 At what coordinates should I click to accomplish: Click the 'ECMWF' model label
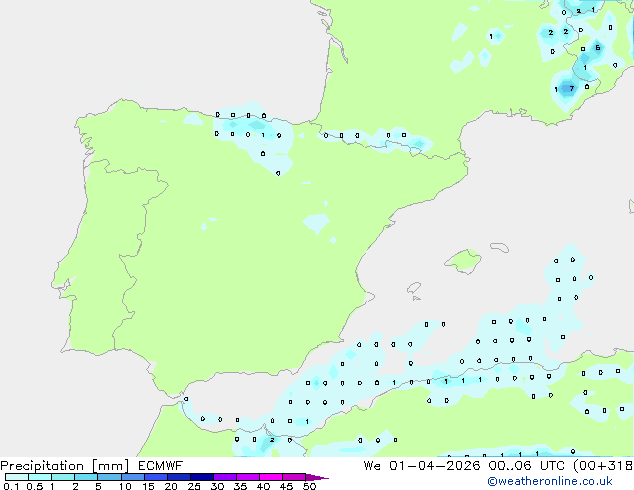[161, 466]
